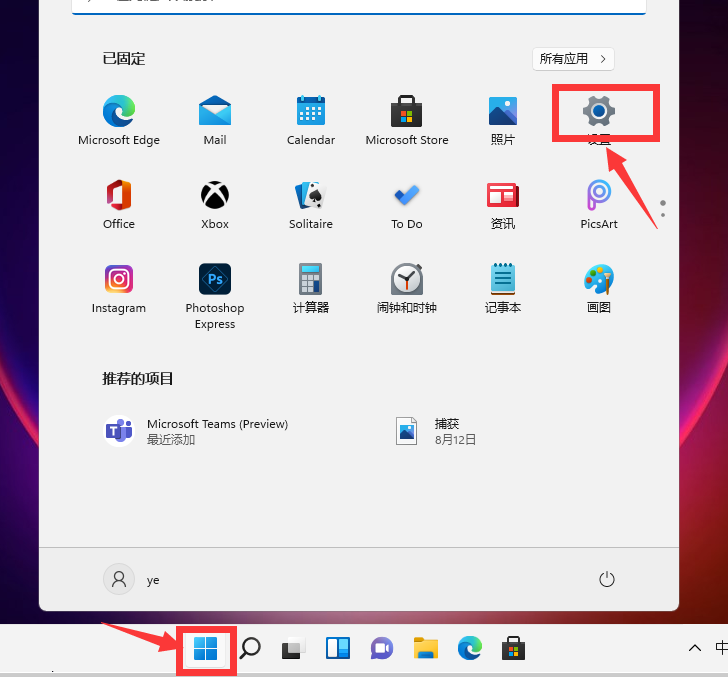The width and height of the screenshot is (728, 677).
Task: Open the 照片 (Photos) app
Action: point(503,120)
